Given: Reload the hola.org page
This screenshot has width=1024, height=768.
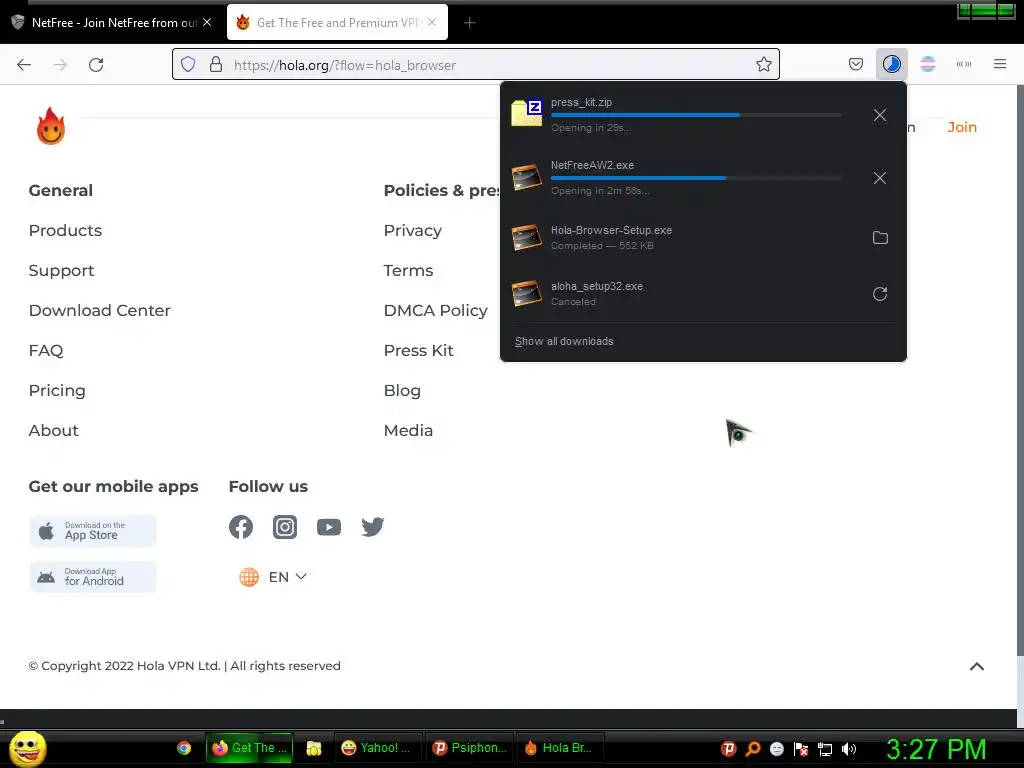Looking at the screenshot, I should 96,65.
